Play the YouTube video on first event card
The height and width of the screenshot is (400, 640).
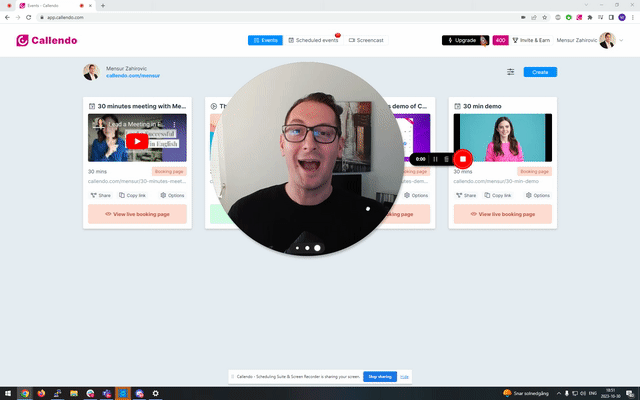137,141
